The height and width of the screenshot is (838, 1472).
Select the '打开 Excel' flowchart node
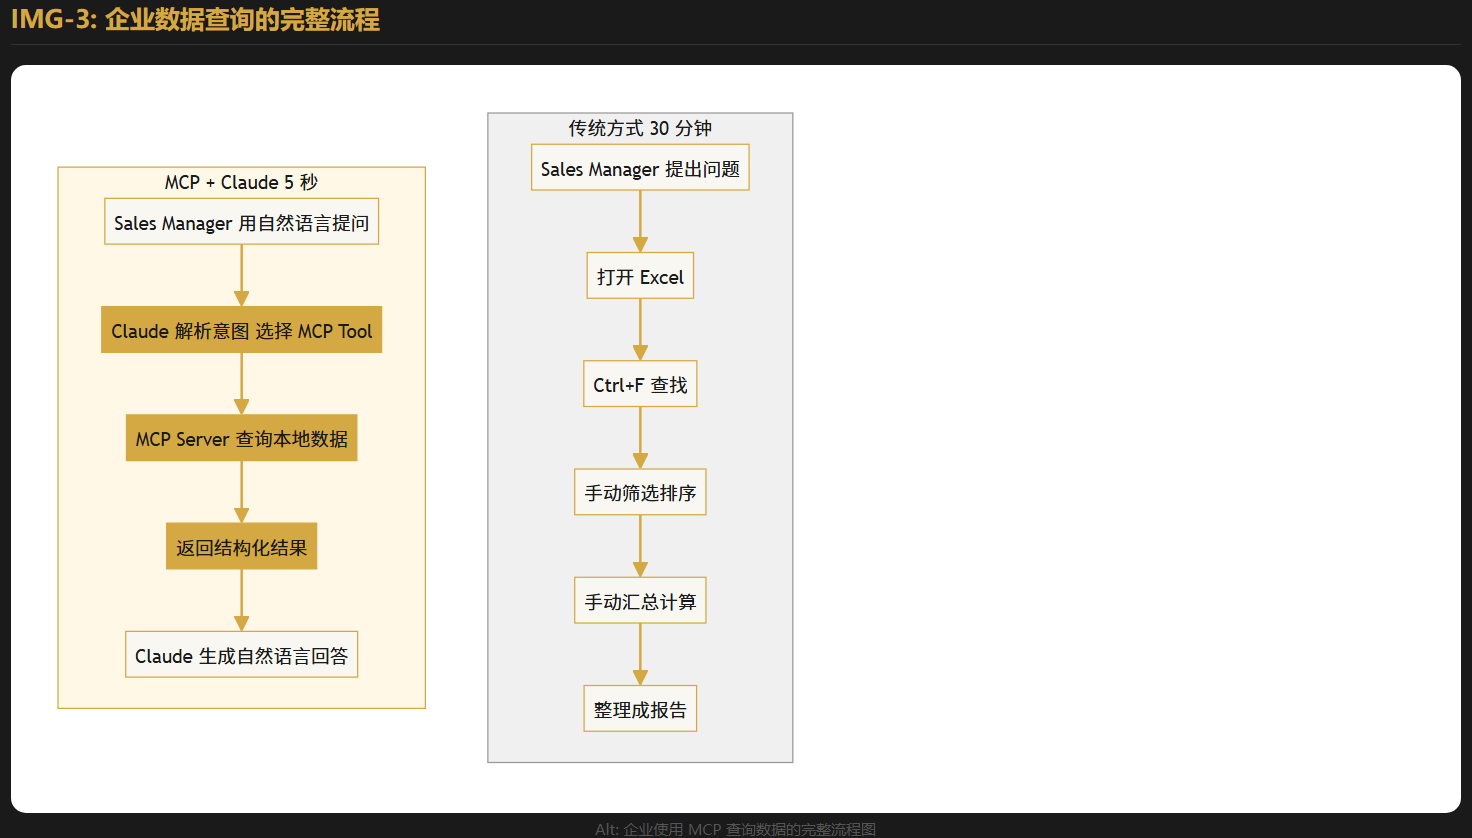pos(640,276)
